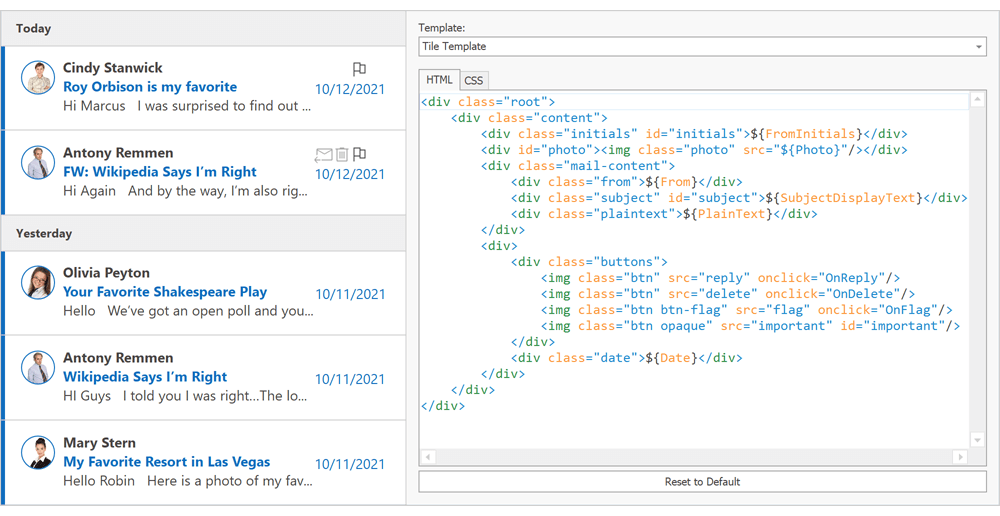Open the Tile Template dropdown
Viewport: 1000px width, 516px height.
click(x=979, y=47)
